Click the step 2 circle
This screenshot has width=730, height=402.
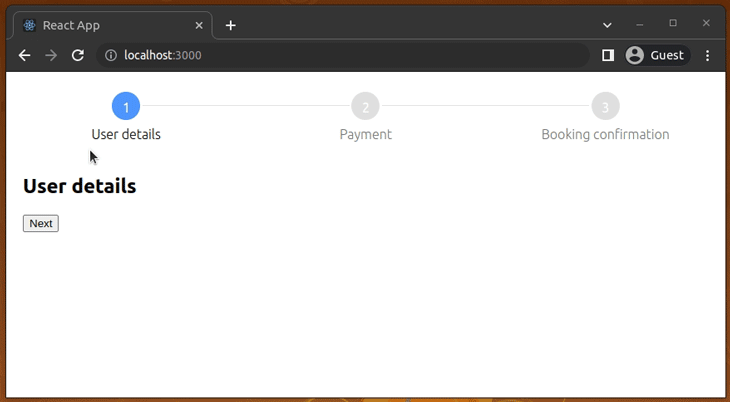[x=365, y=106]
